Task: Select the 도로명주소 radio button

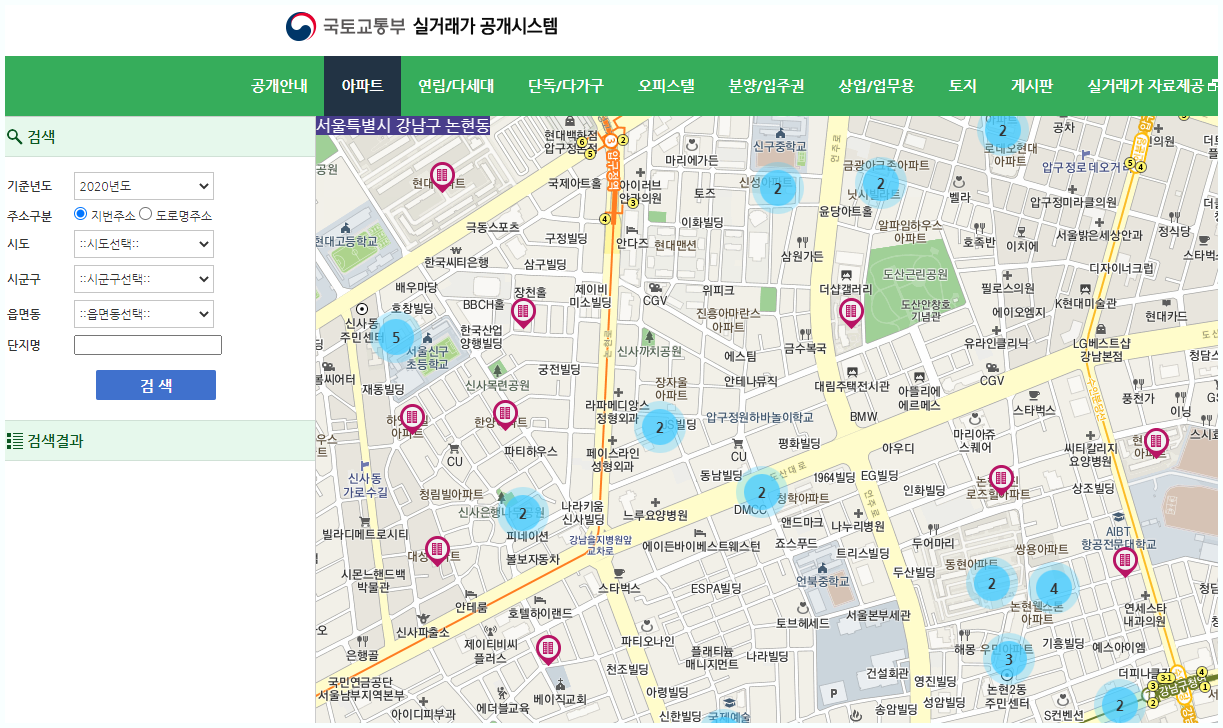Action: (x=145, y=214)
